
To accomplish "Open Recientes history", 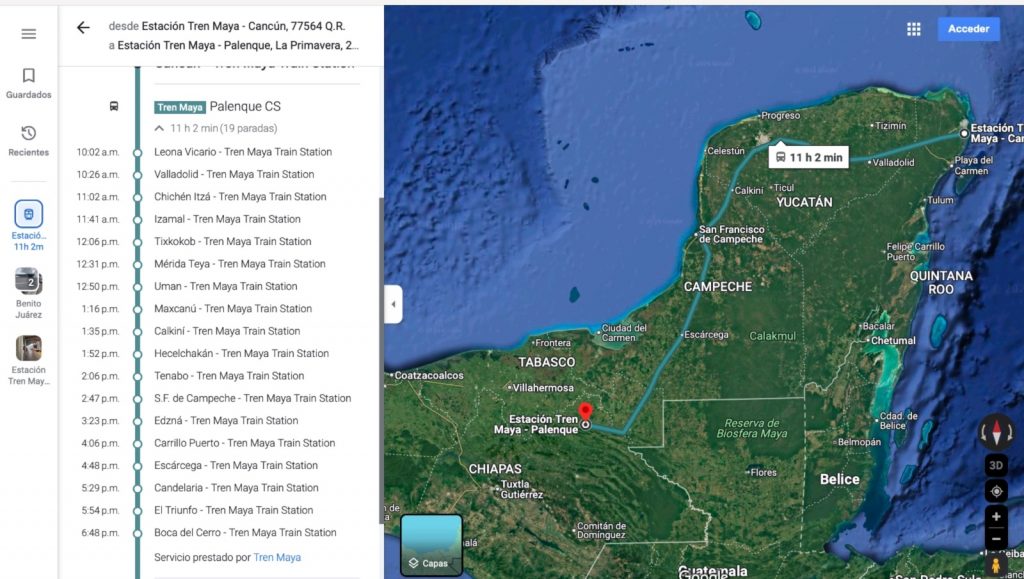I will point(29,141).
